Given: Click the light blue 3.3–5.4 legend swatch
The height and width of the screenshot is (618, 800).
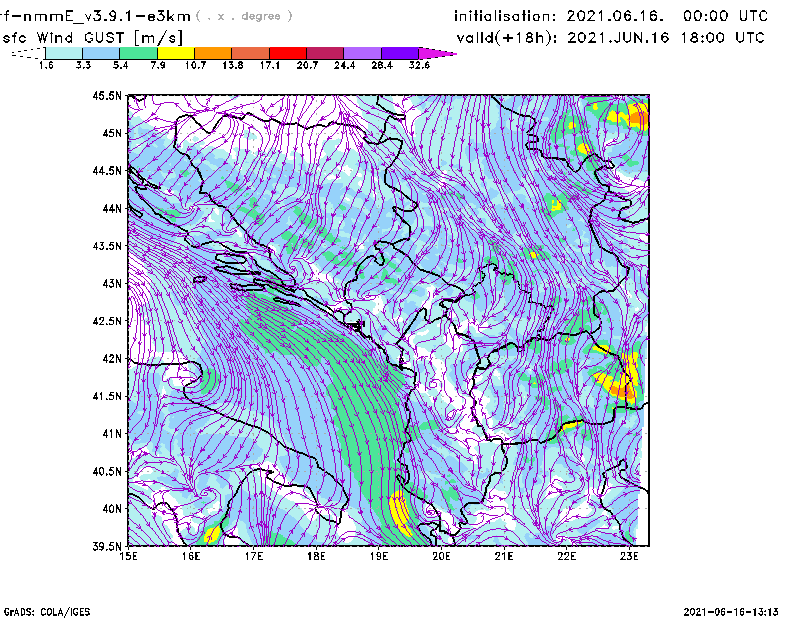Looking at the screenshot, I should (x=101, y=53).
